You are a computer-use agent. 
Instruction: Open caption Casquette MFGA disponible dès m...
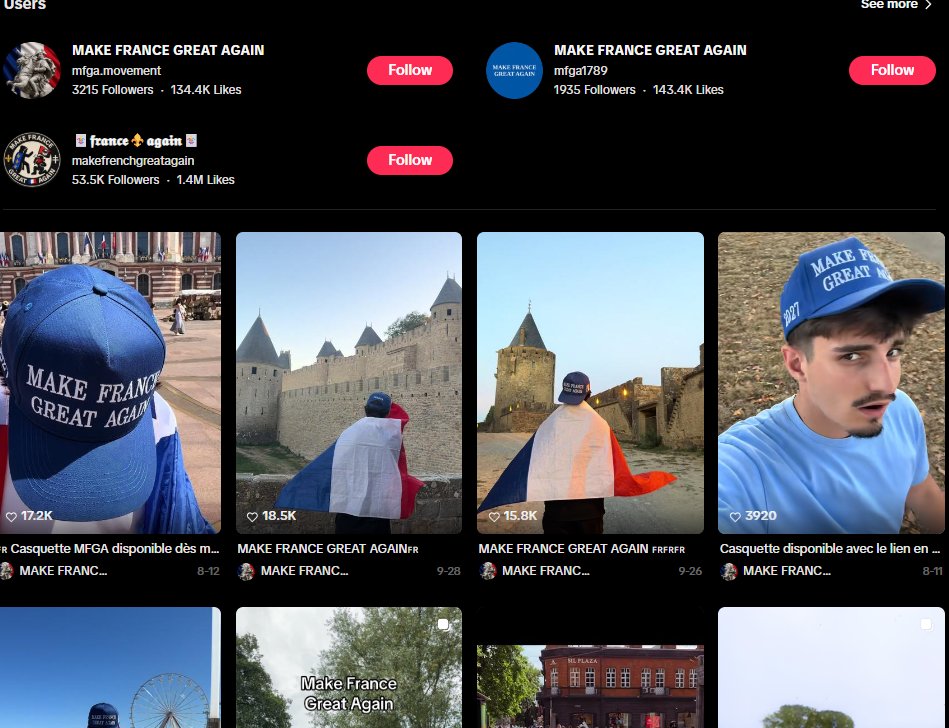pyautogui.click(x=110, y=549)
